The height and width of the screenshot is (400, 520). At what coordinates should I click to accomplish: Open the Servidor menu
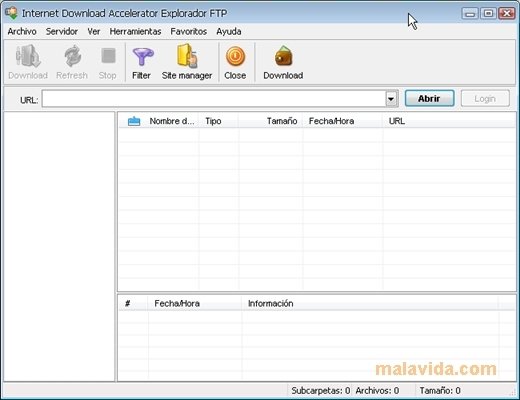tap(62, 31)
